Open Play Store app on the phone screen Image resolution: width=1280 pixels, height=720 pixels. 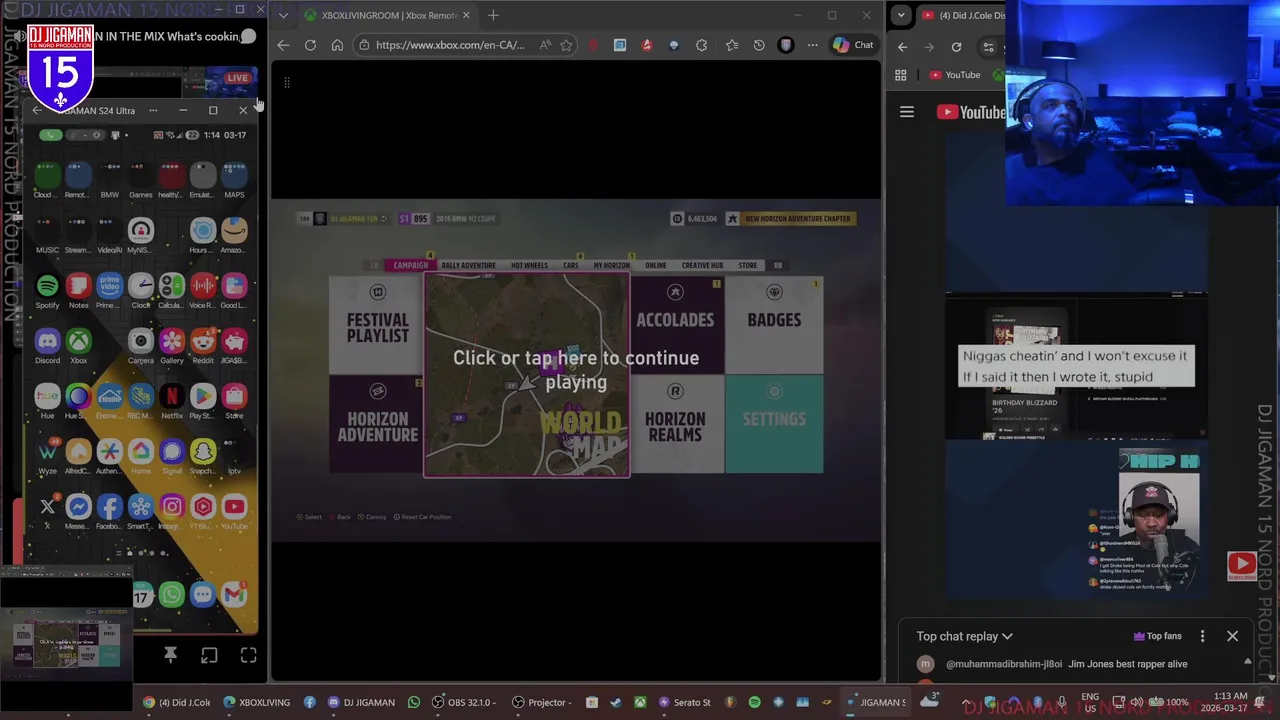(x=203, y=397)
